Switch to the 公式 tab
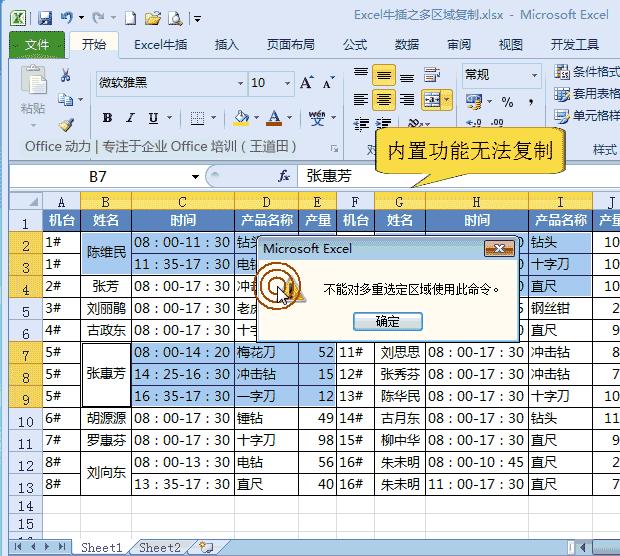Viewport: 620px width, 556px height. click(x=355, y=45)
